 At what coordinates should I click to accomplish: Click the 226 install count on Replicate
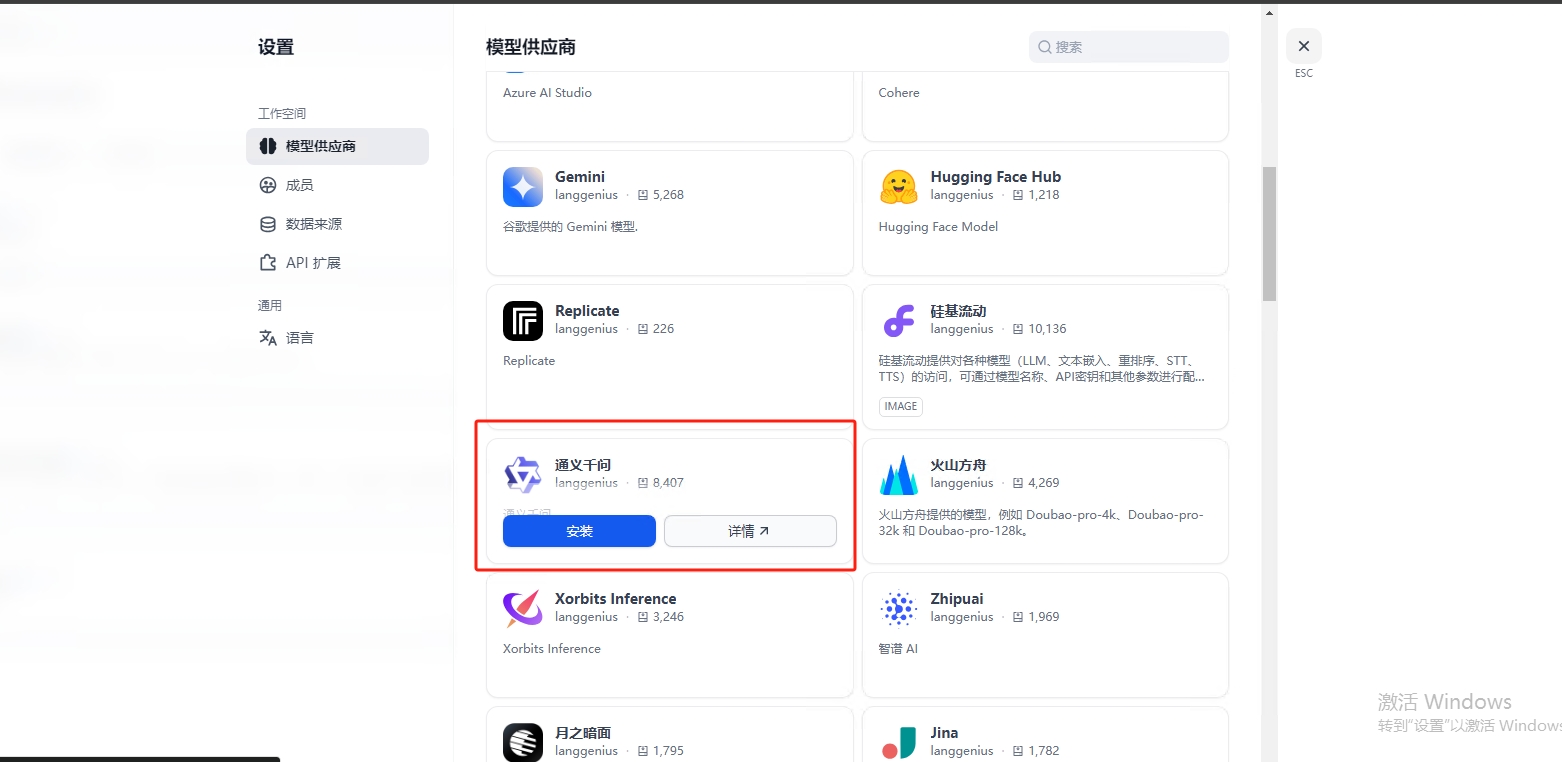click(x=663, y=329)
